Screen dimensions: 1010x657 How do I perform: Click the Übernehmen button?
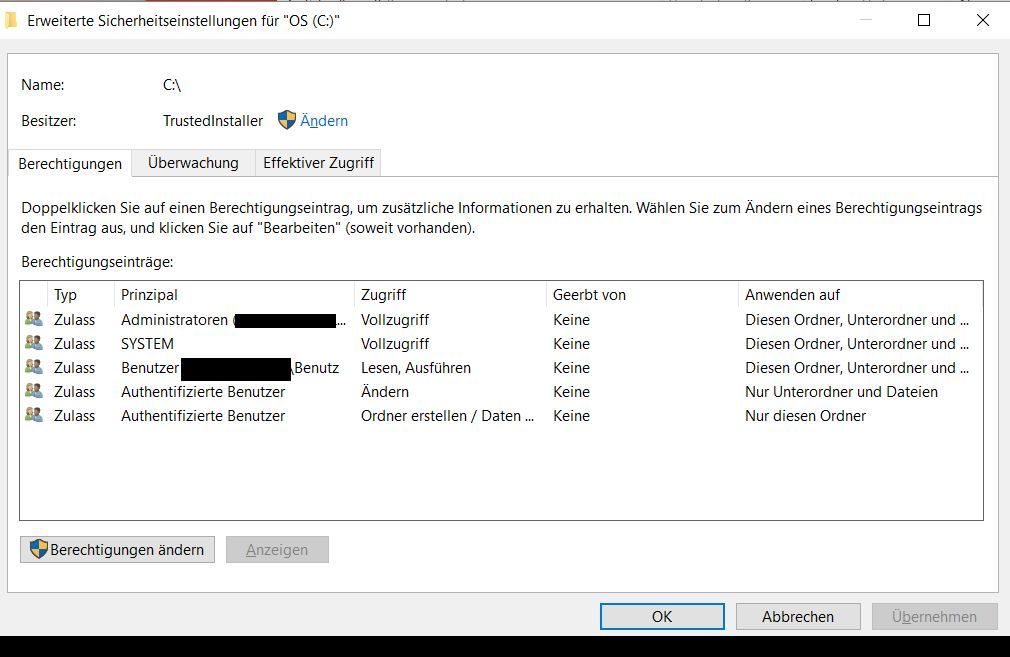[935, 616]
